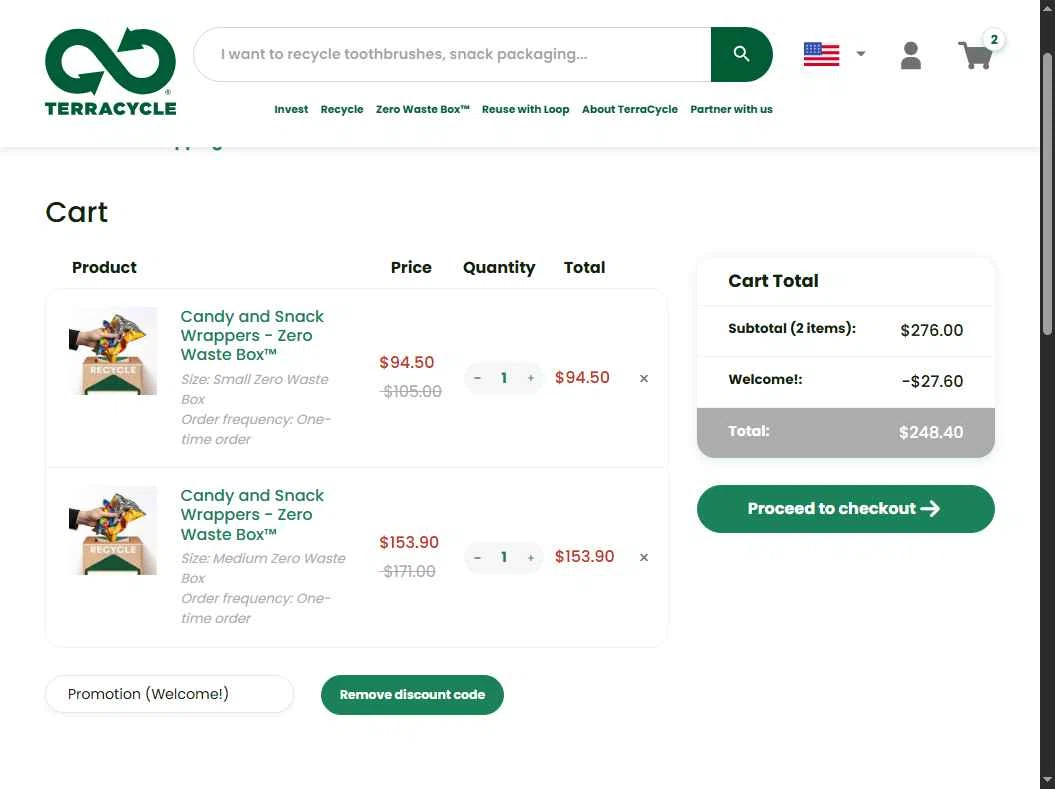Click the Quantity column header

(x=499, y=268)
